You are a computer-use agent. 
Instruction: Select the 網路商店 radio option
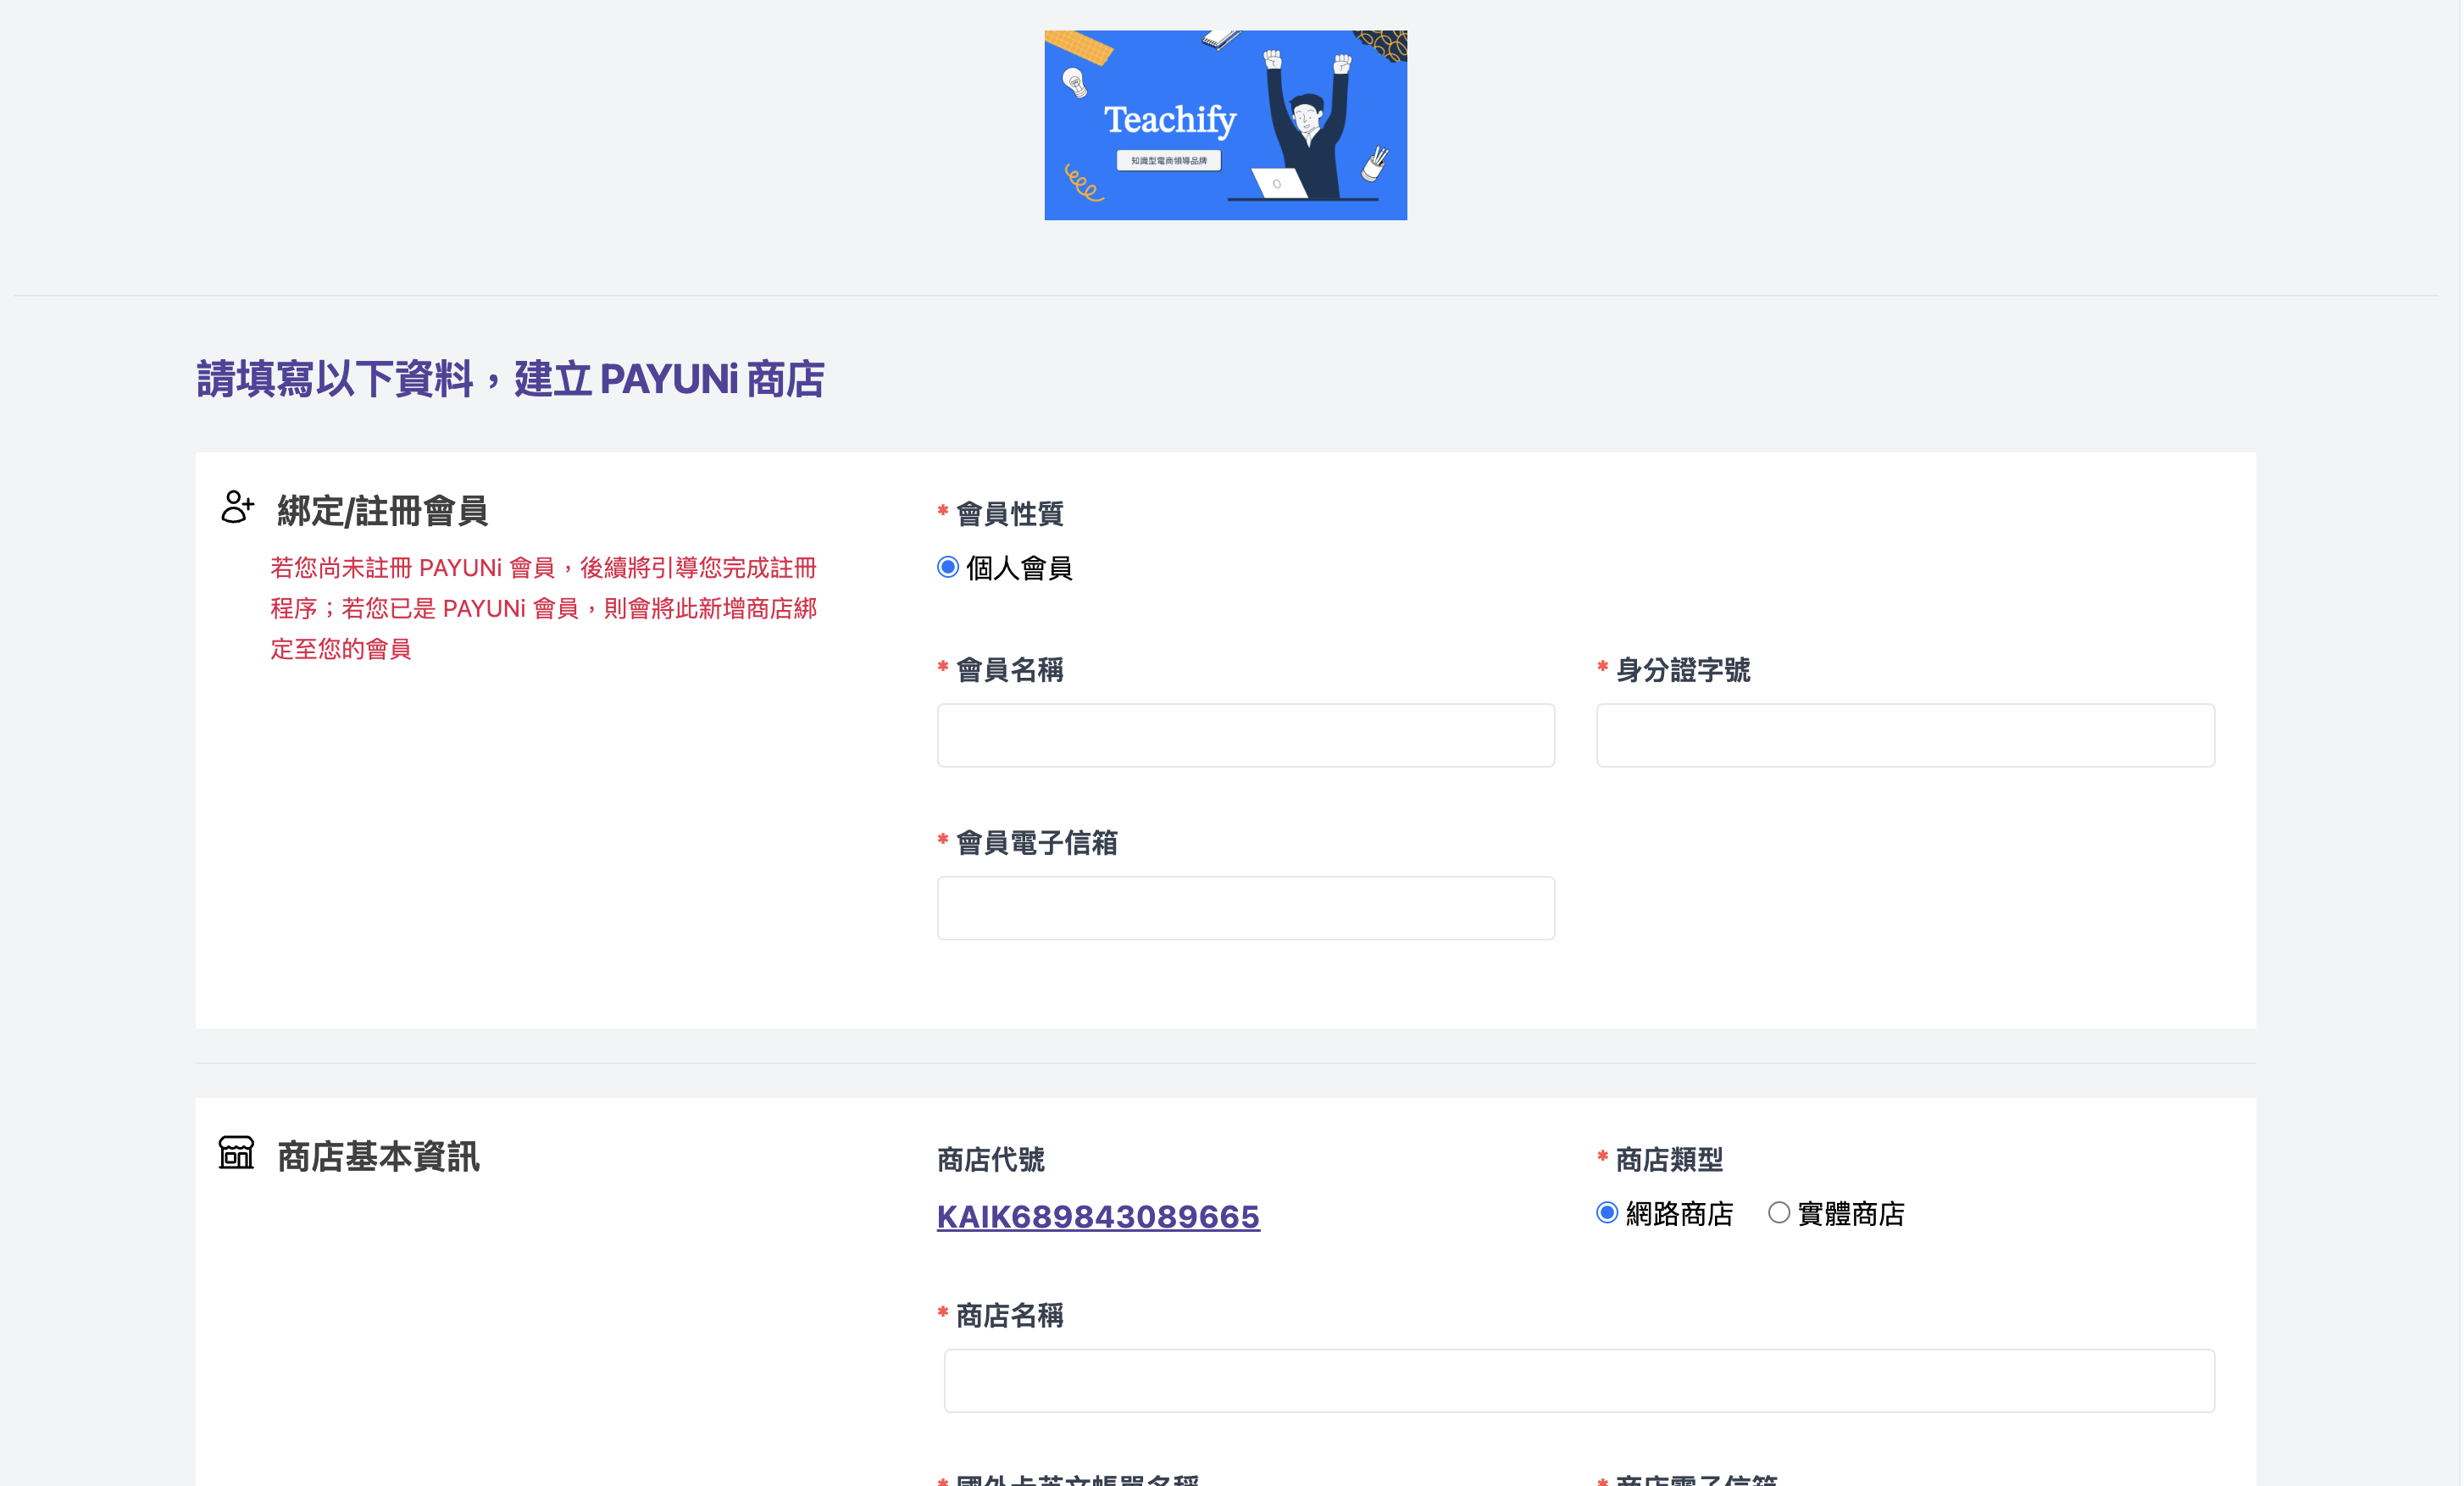point(1607,1213)
